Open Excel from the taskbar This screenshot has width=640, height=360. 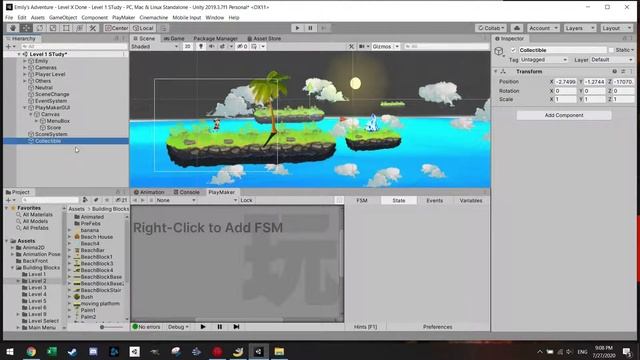coord(52,351)
